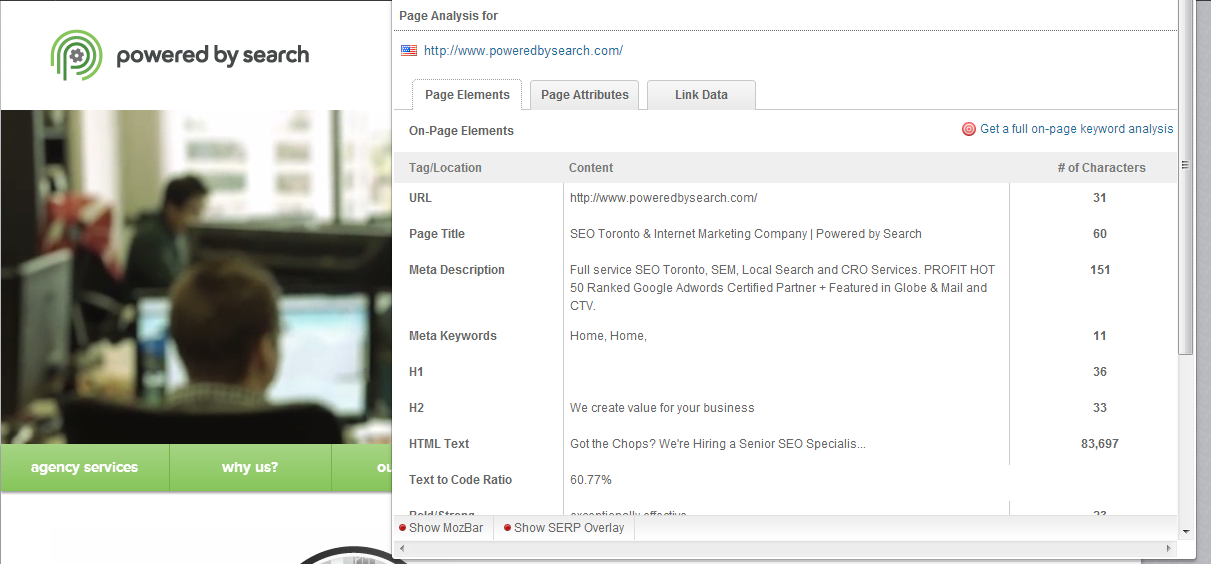The width and height of the screenshot is (1211, 564).
Task: Click the character count 11
Action: pyautogui.click(x=1100, y=336)
